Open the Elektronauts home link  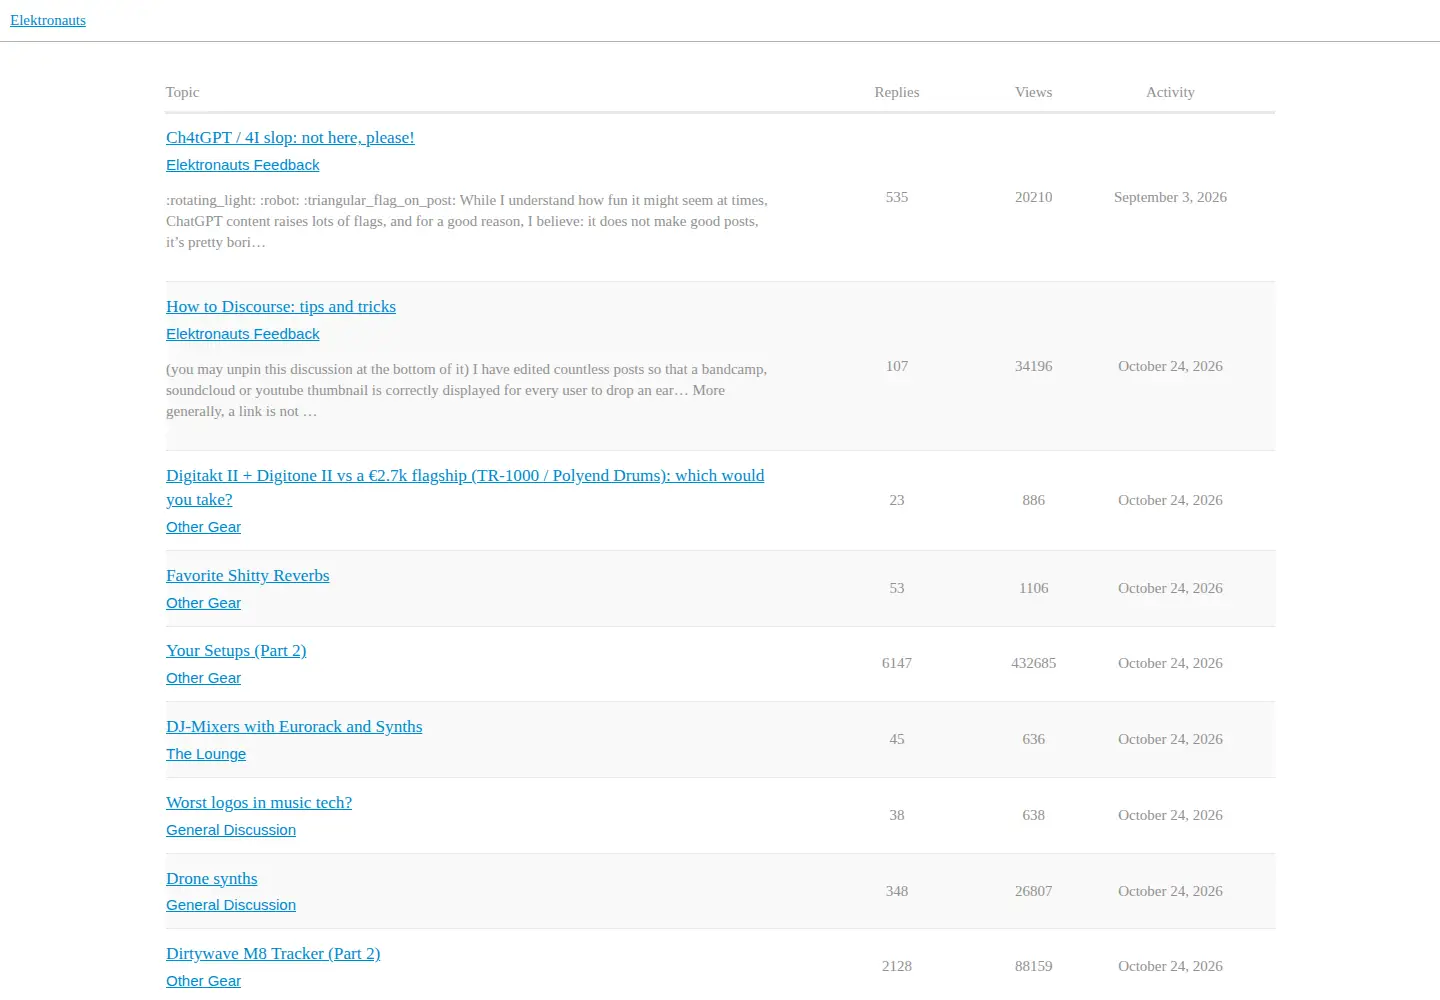click(x=48, y=20)
